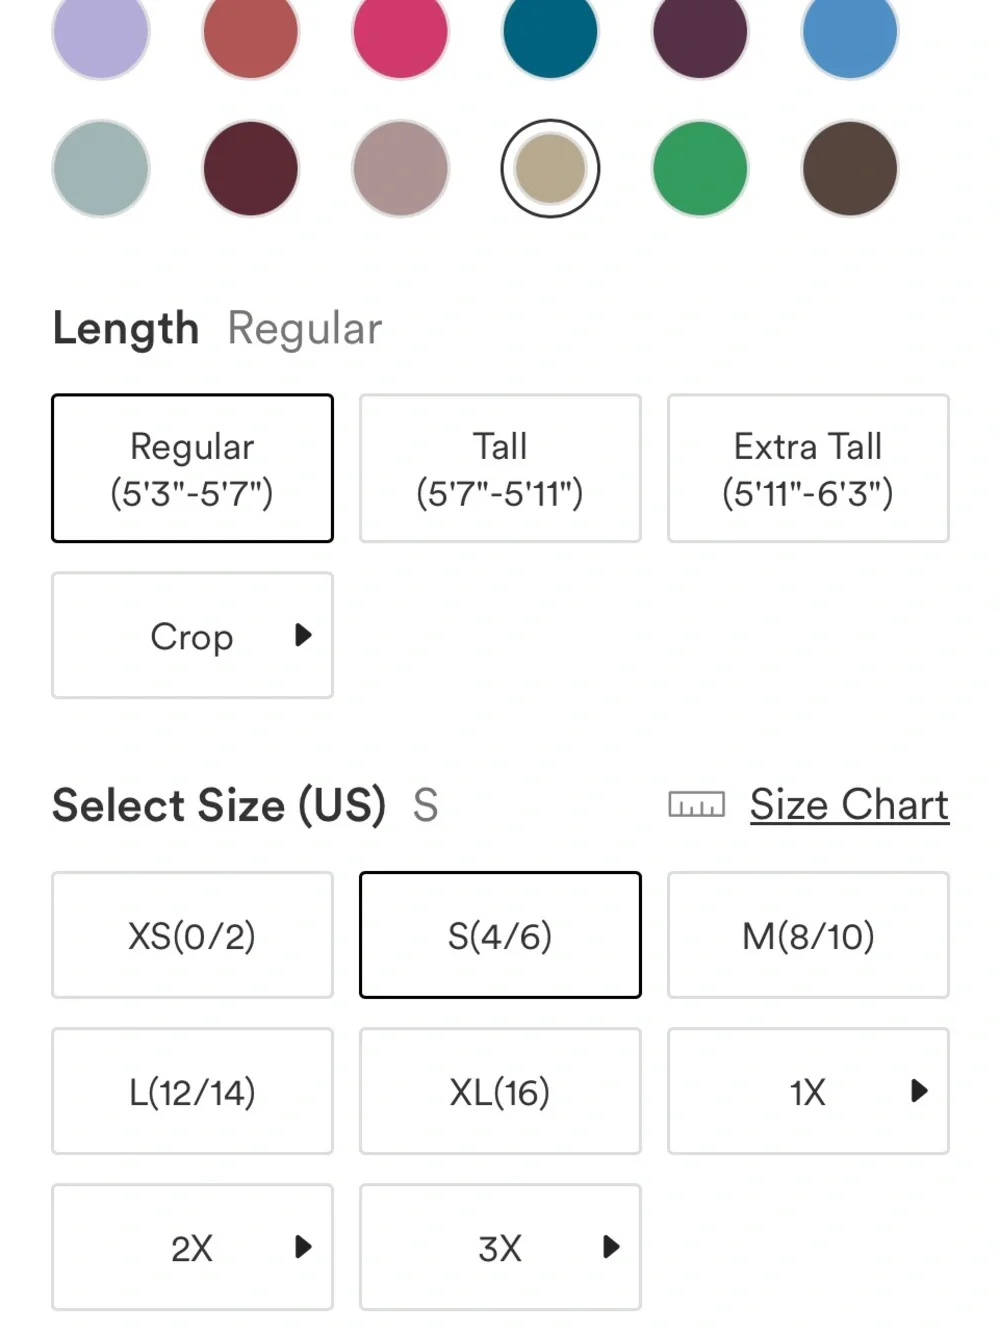The image size is (1000, 1333).
Task: Pick the dark brown color swatch
Action: pos(850,168)
